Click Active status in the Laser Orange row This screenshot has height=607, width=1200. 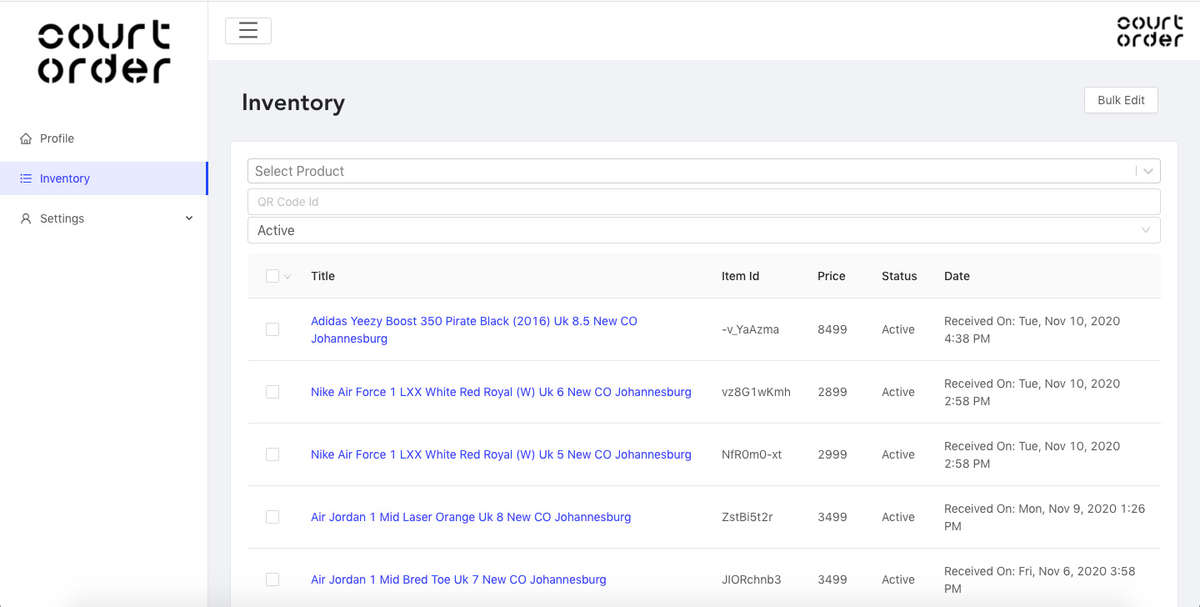click(x=898, y=517)
